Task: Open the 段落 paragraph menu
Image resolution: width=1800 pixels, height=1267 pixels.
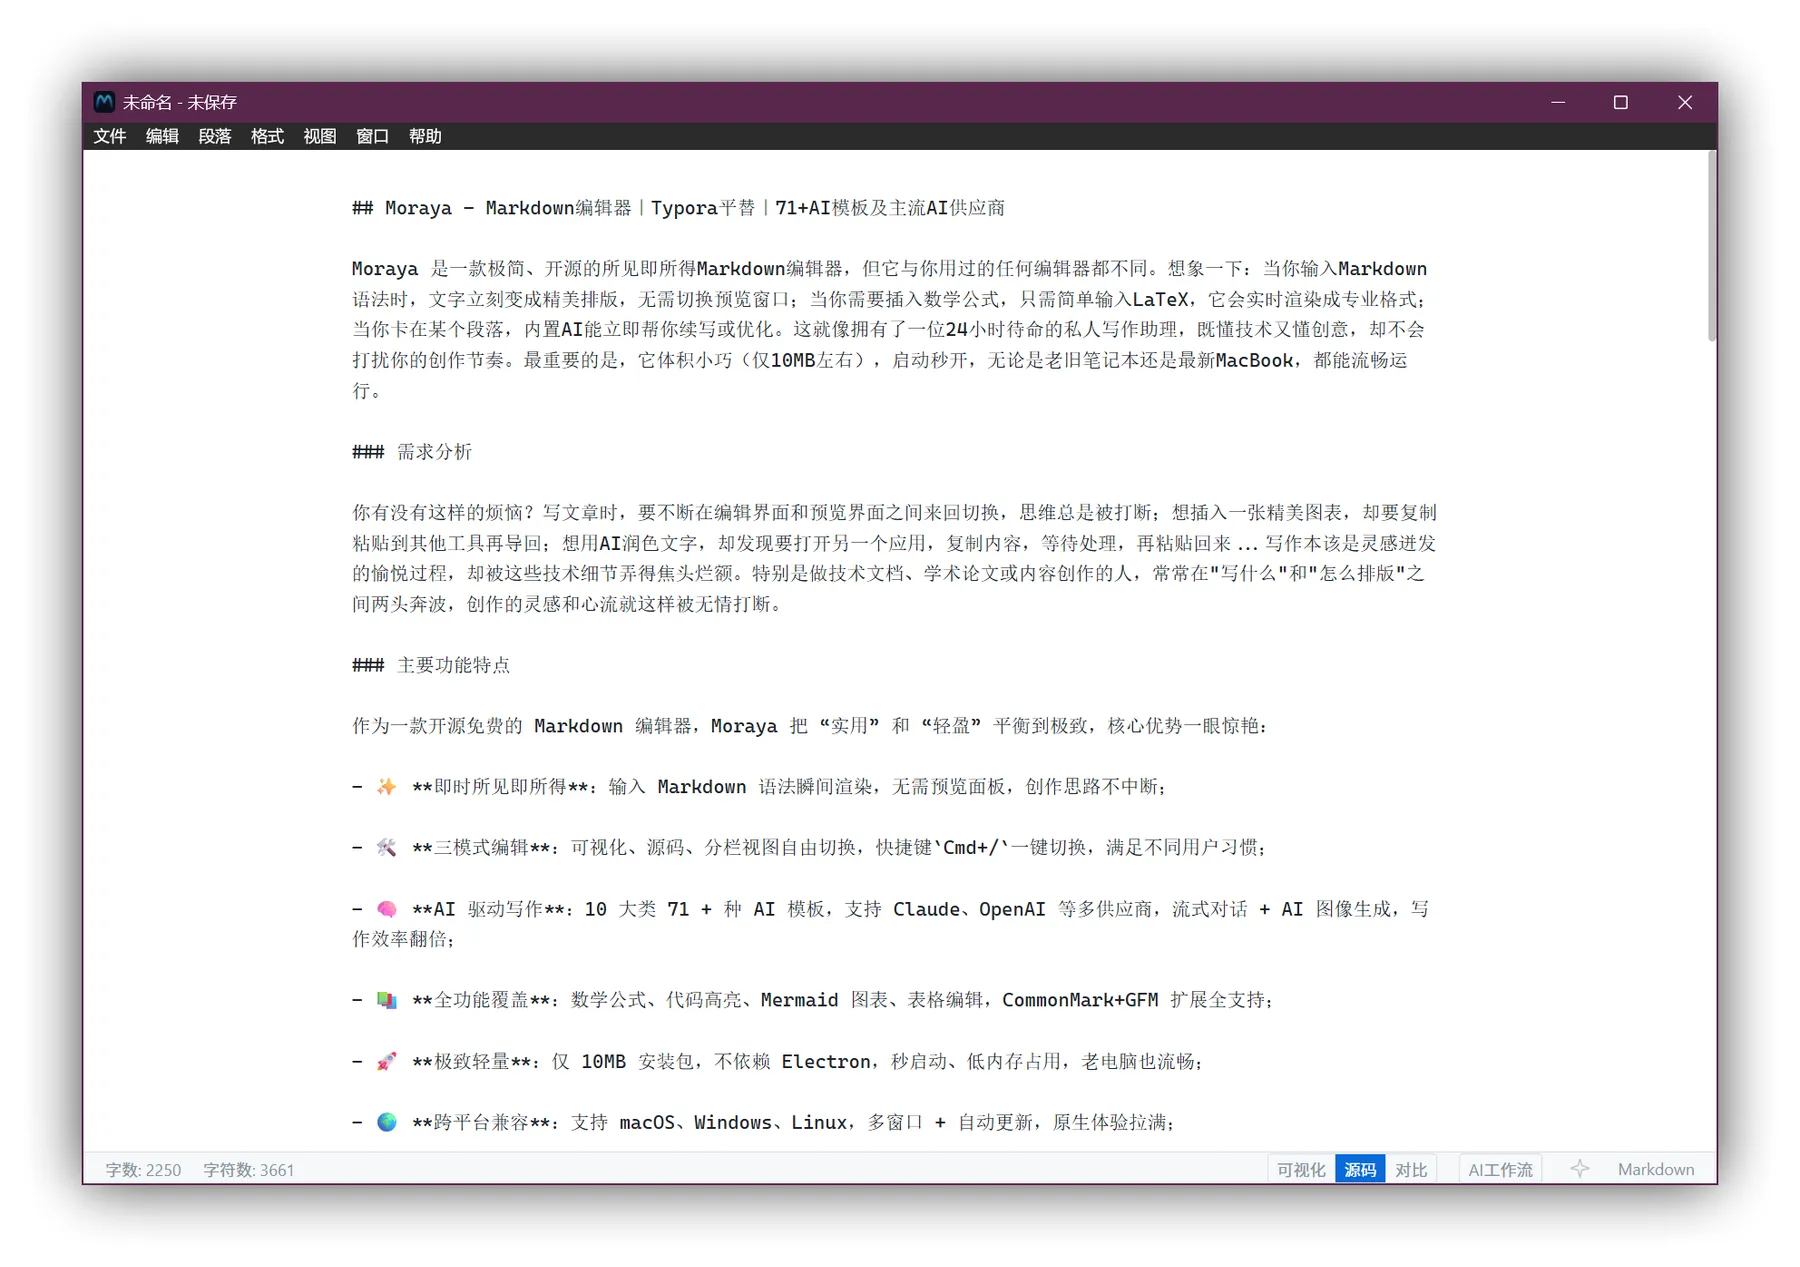Action: 214,136
